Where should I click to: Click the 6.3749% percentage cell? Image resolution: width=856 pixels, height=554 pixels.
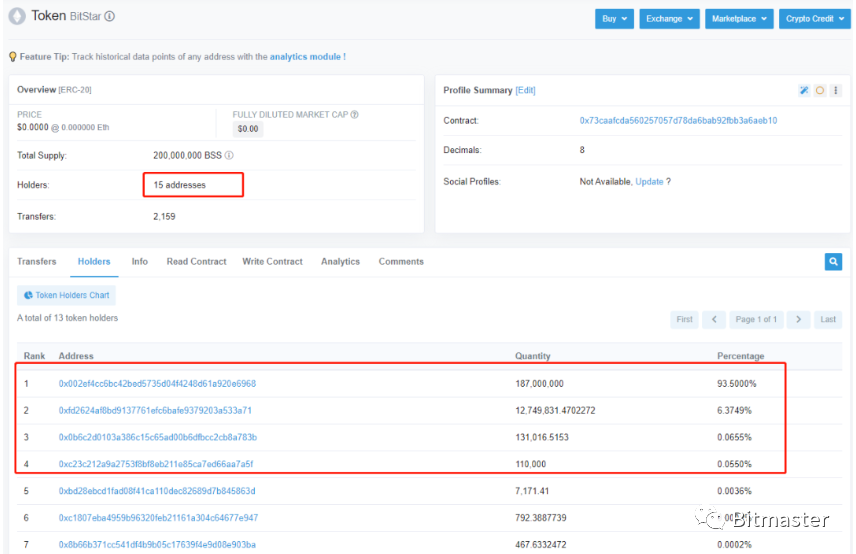pos(734,410)
